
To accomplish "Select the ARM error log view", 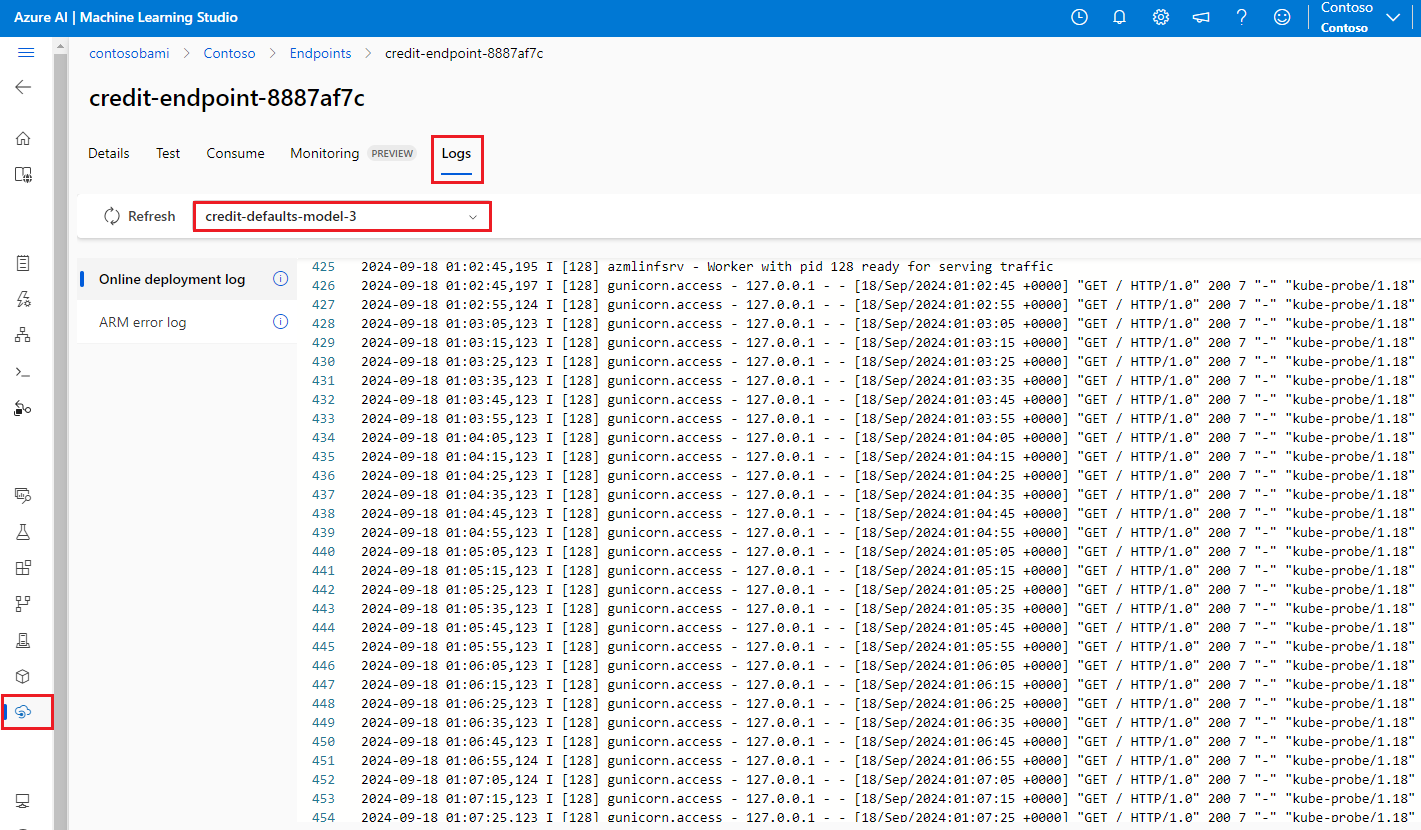I will click(x=143, y=322).
